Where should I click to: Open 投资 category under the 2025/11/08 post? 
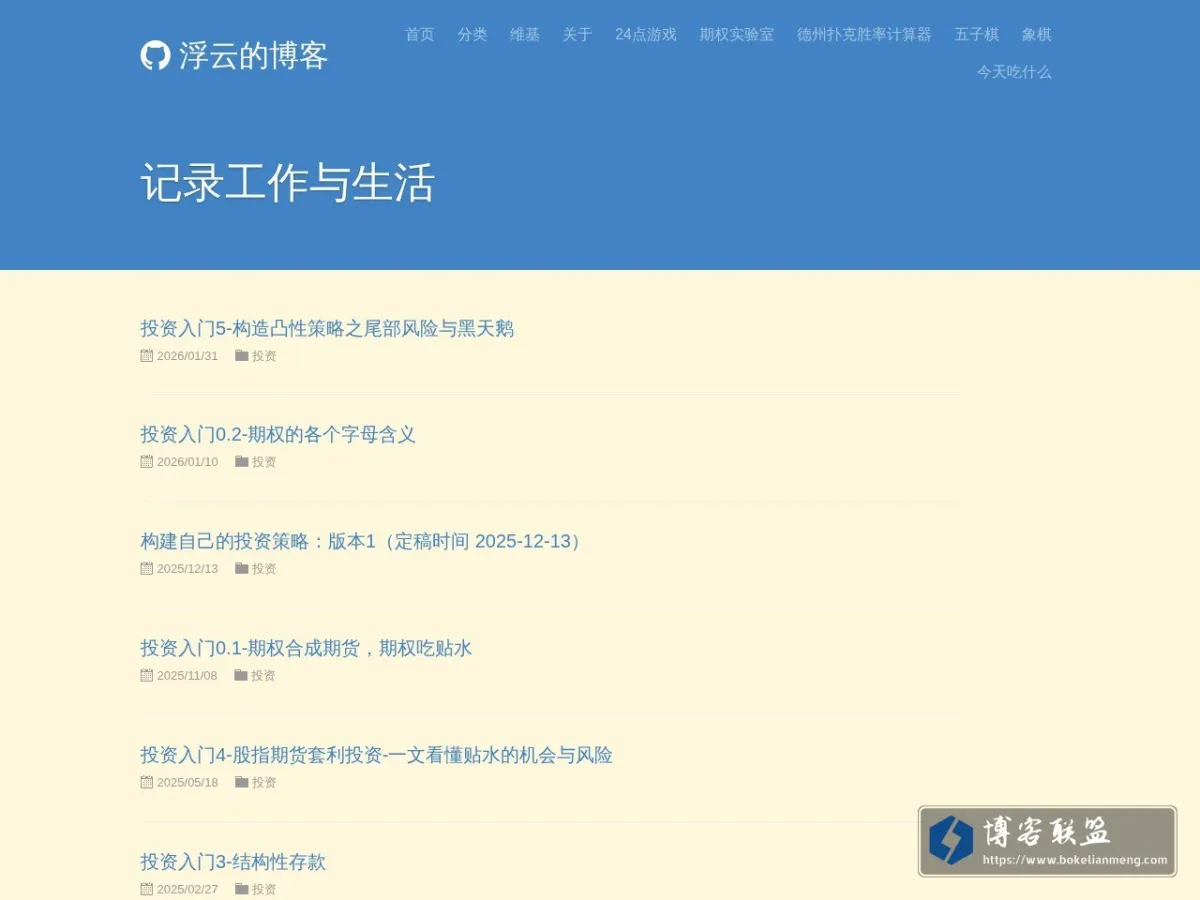point(263,676)
